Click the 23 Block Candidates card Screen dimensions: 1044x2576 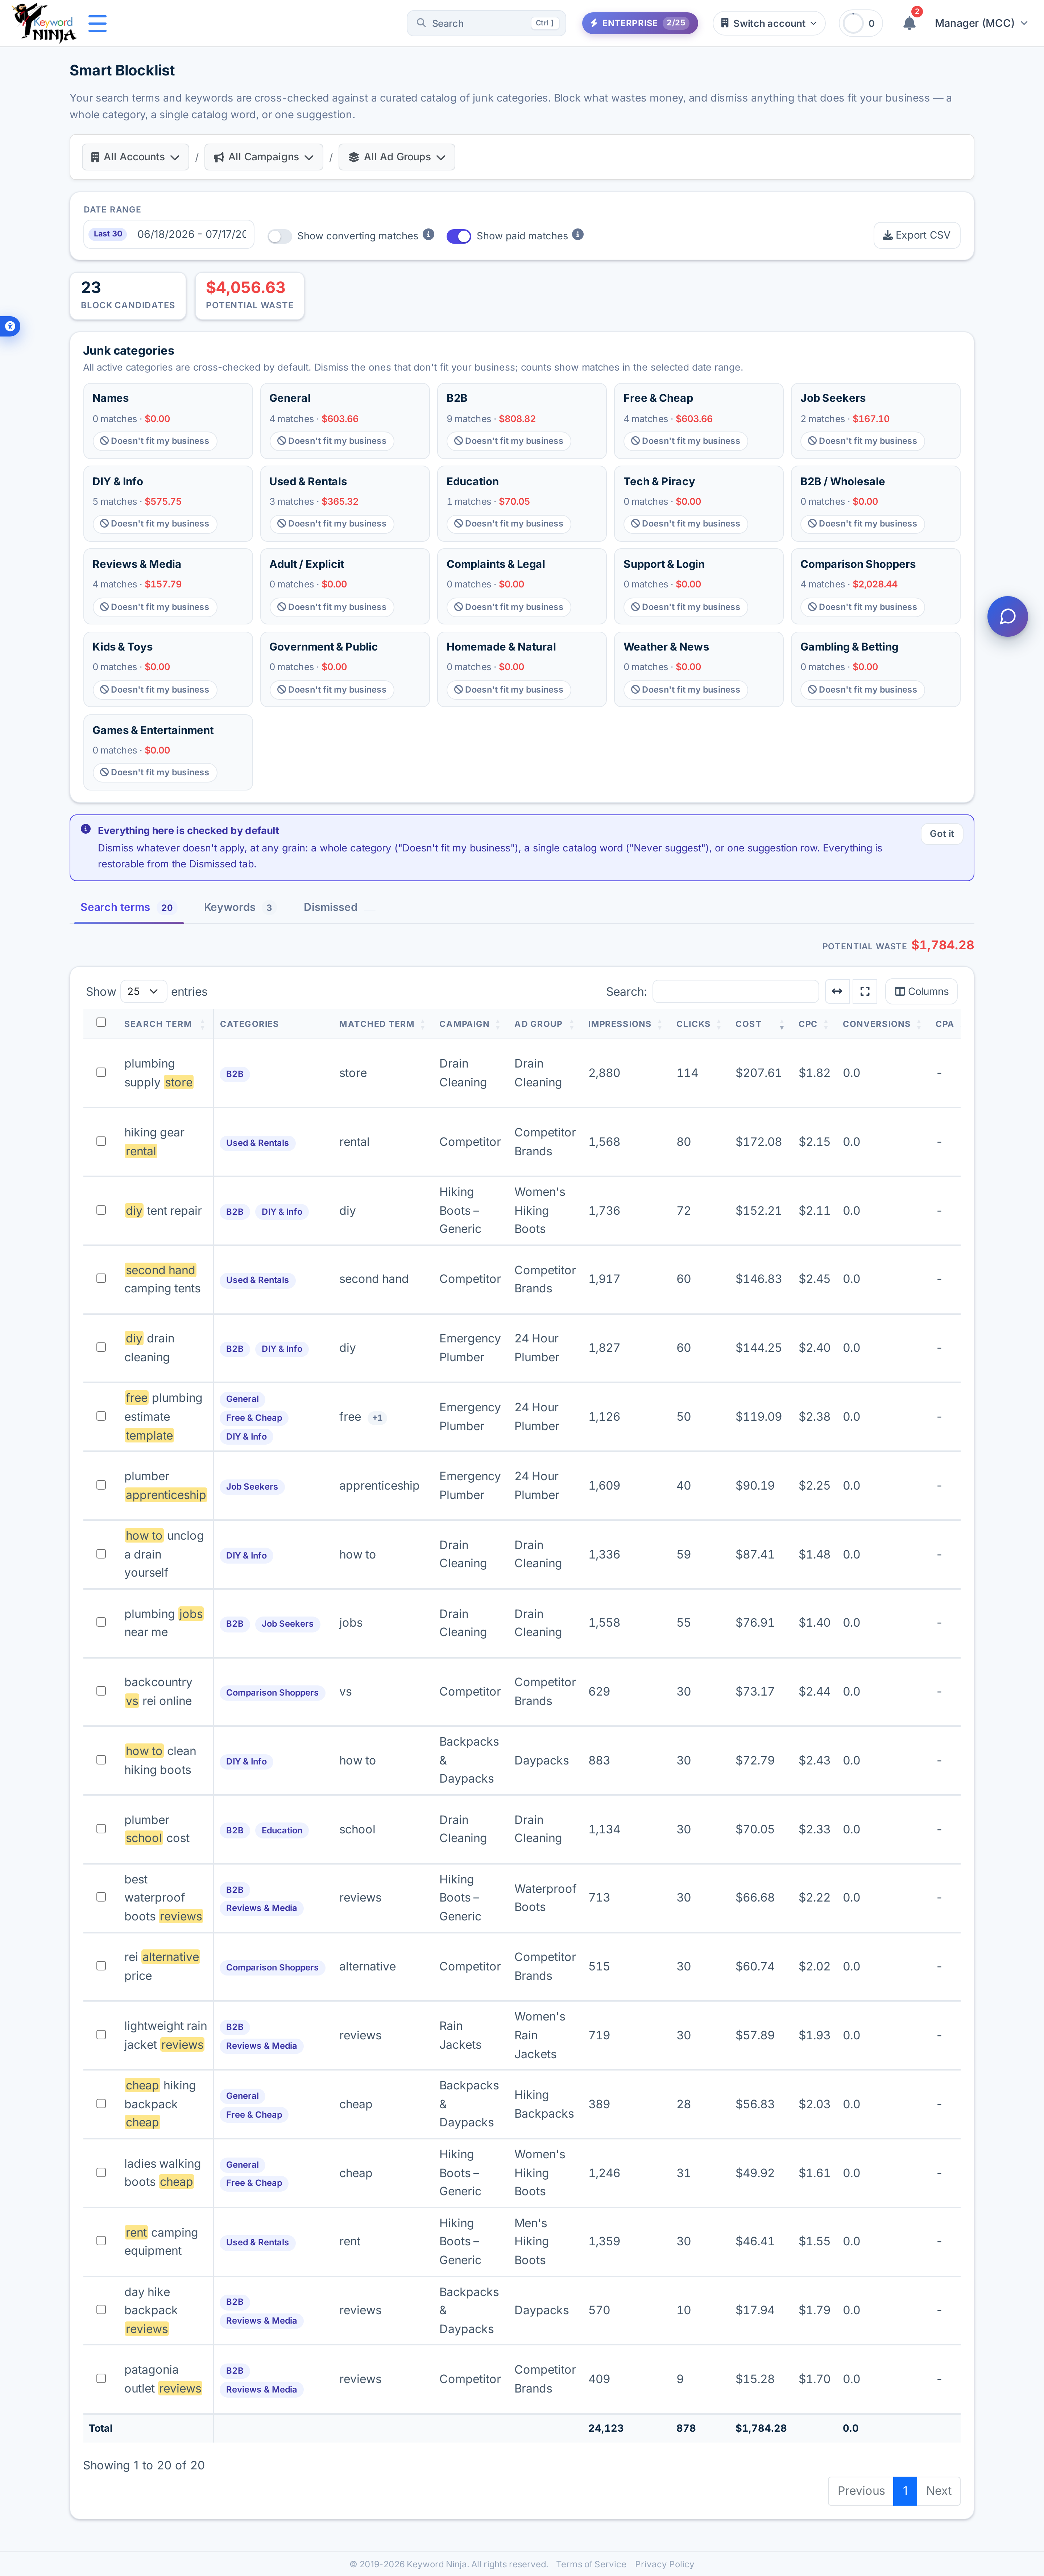pos(128,296)
